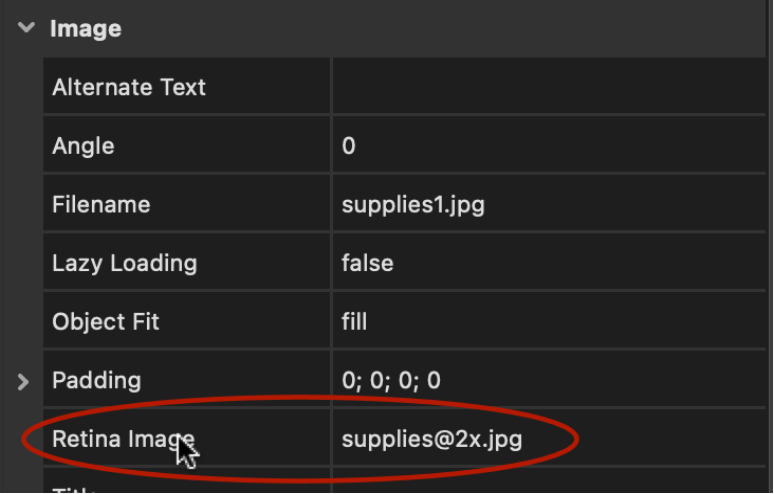Click the vertical scrollbar at the panel edge
The height and width of the screenshot is (494, 774).
[x=770, y=247]
